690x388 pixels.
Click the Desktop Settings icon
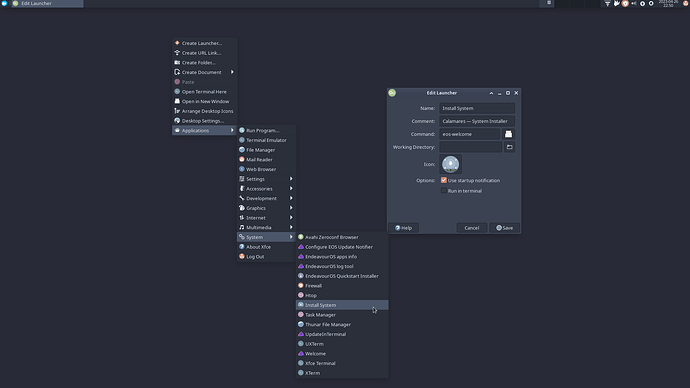click(x=177, y=121)
